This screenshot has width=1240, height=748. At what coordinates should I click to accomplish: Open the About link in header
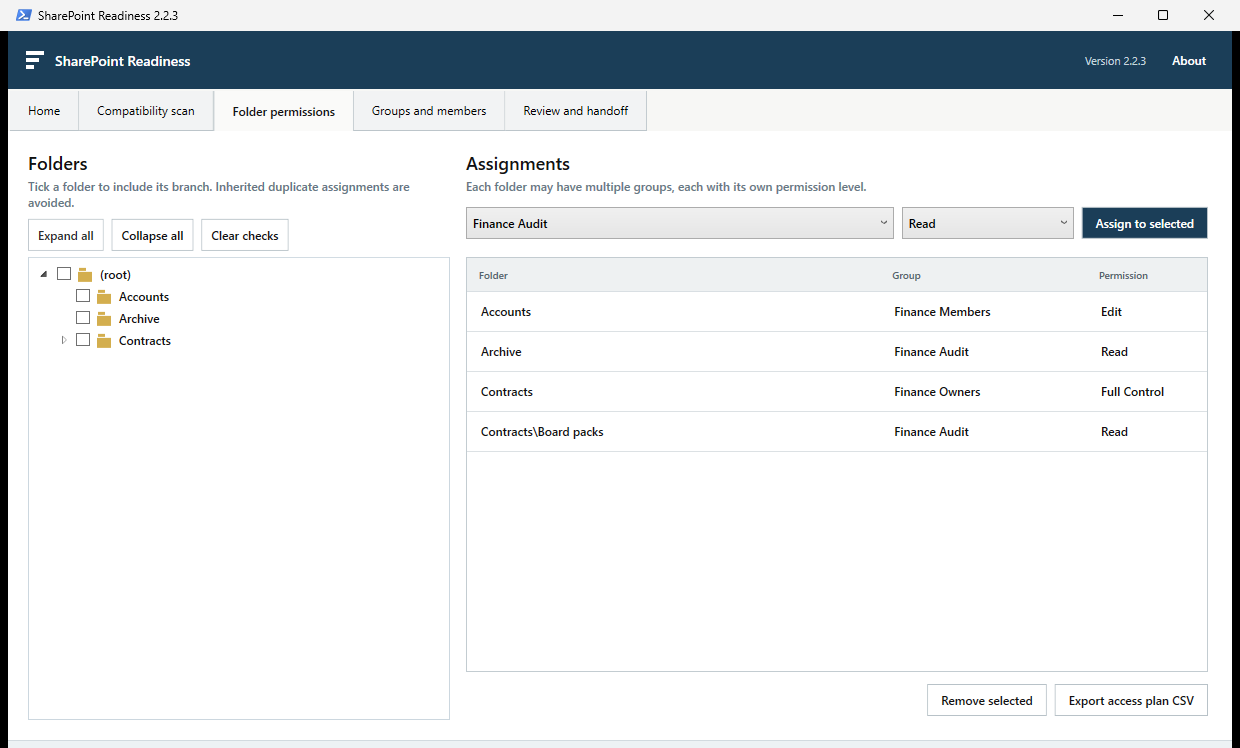pyautogui.click(x=1189, y=61)
